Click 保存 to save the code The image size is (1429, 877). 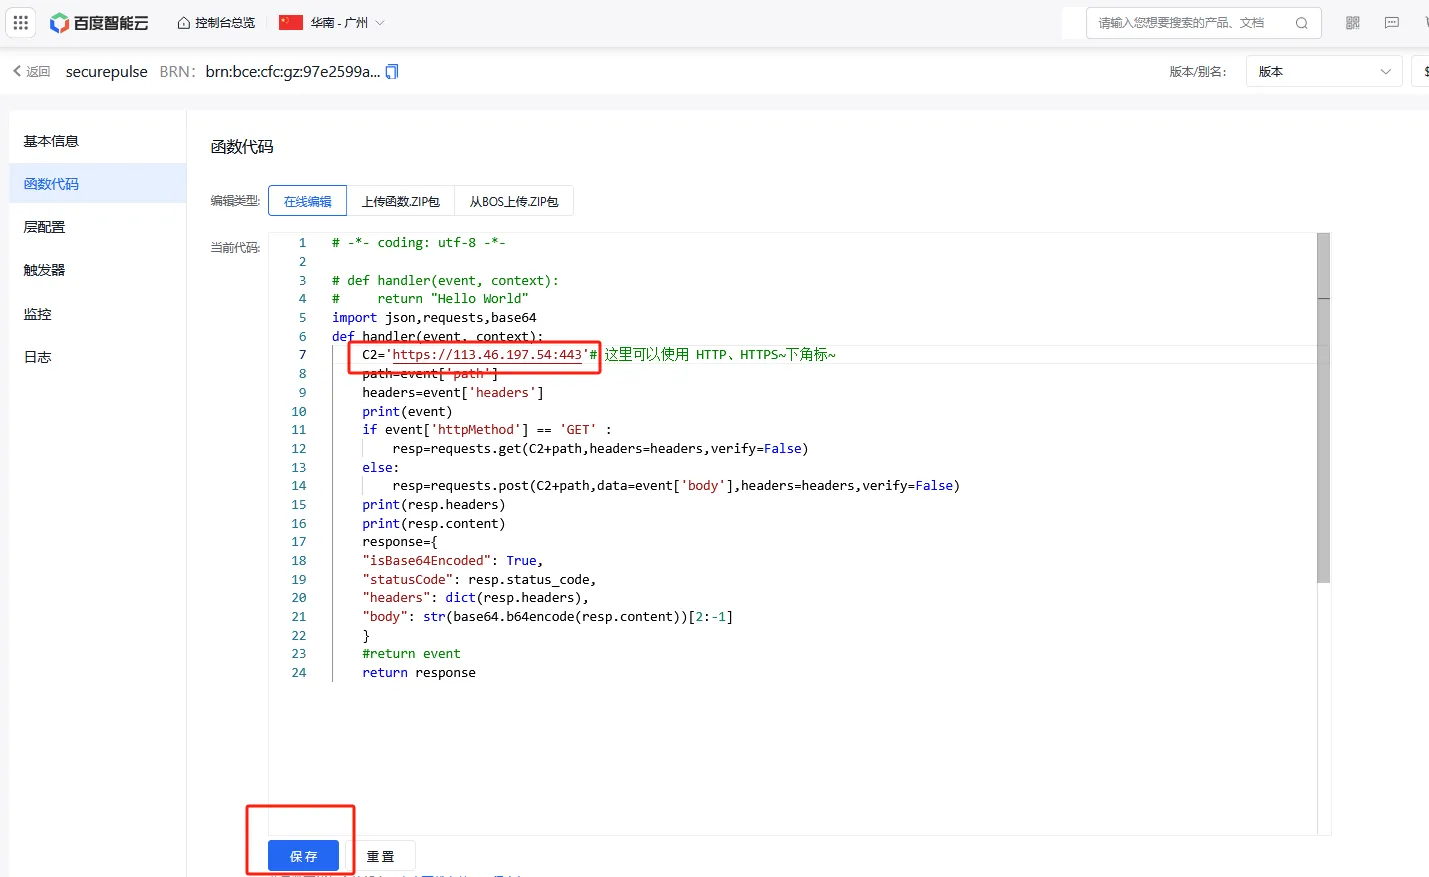[x=303, y=856]
